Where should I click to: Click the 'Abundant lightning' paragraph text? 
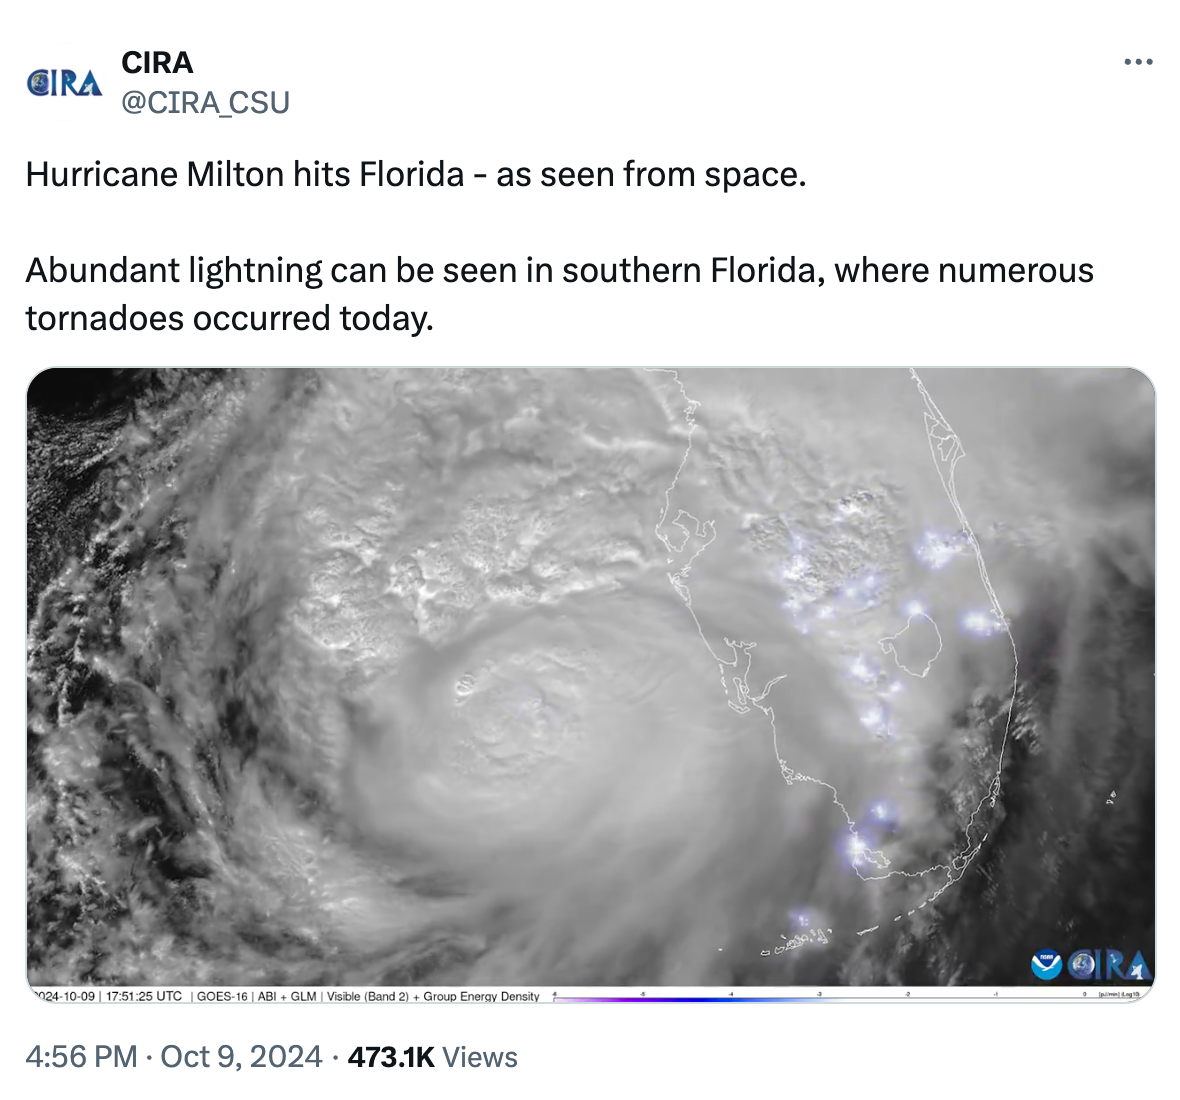[x=559, y=294]
